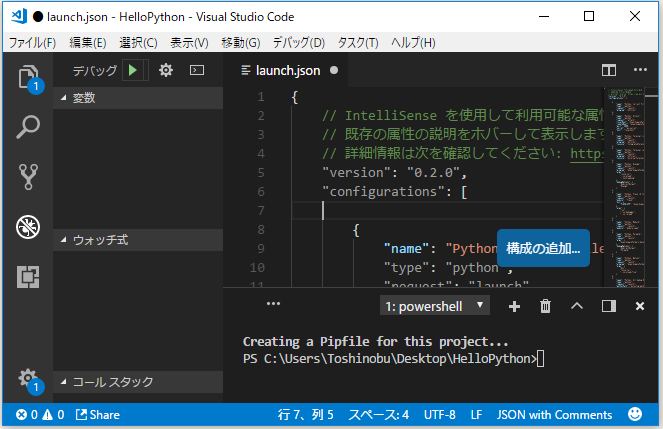This screenshot has height=429, width=663.
Task: Create a new terminal with plus icon
Action: pyautogui.click(x=514, y=306)
